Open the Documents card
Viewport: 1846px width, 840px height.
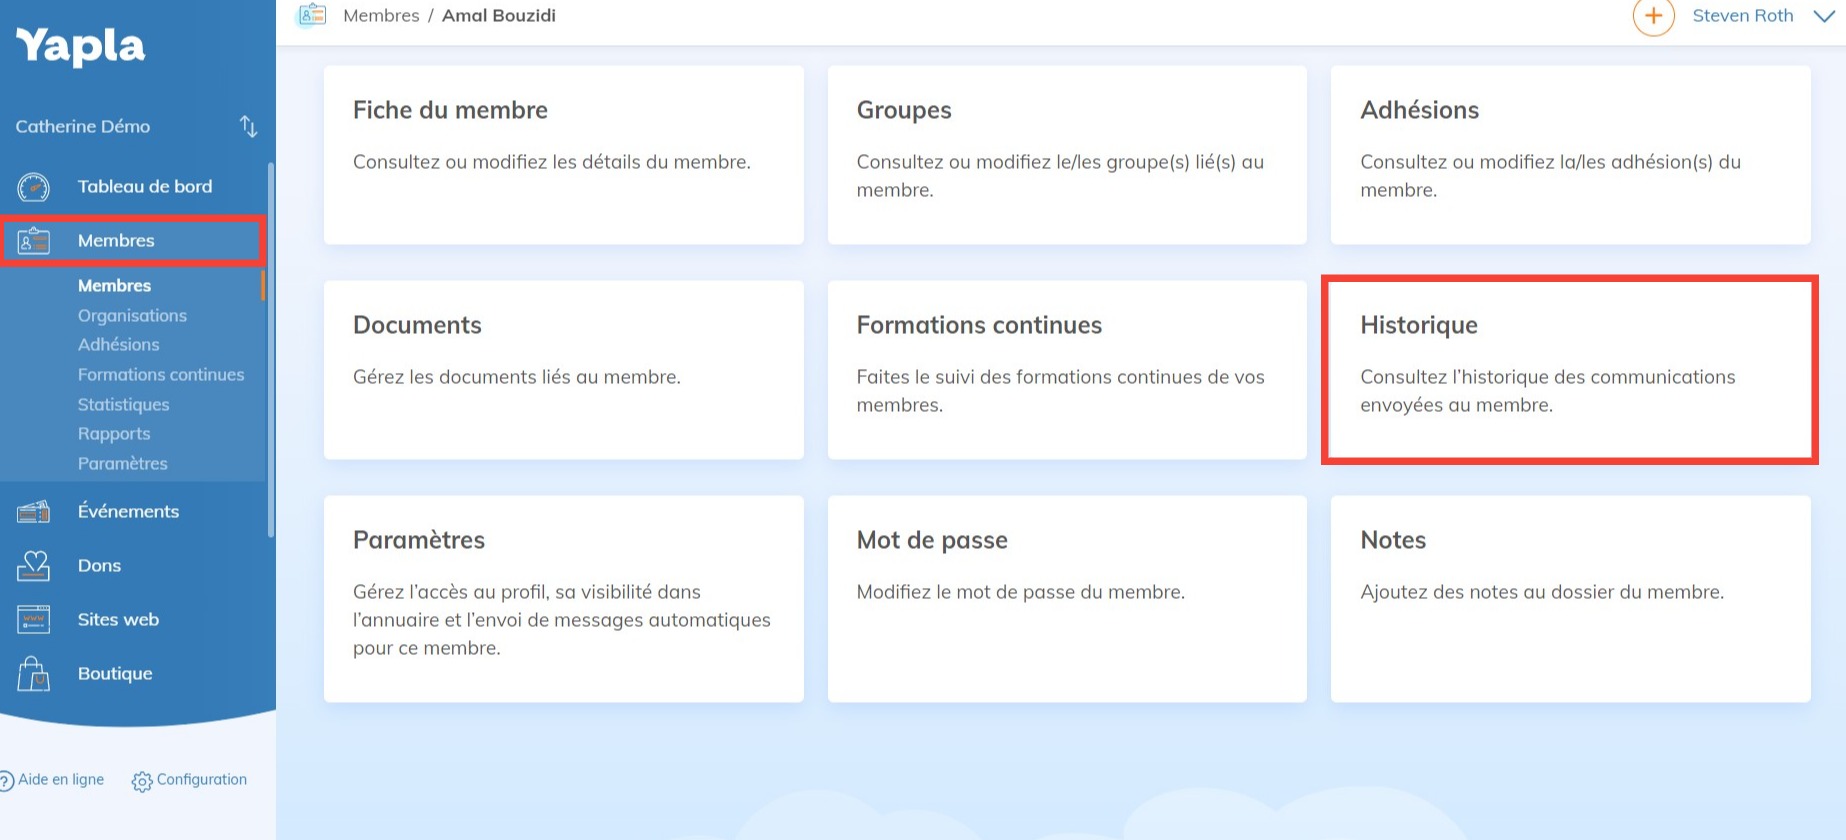point(564,370)
